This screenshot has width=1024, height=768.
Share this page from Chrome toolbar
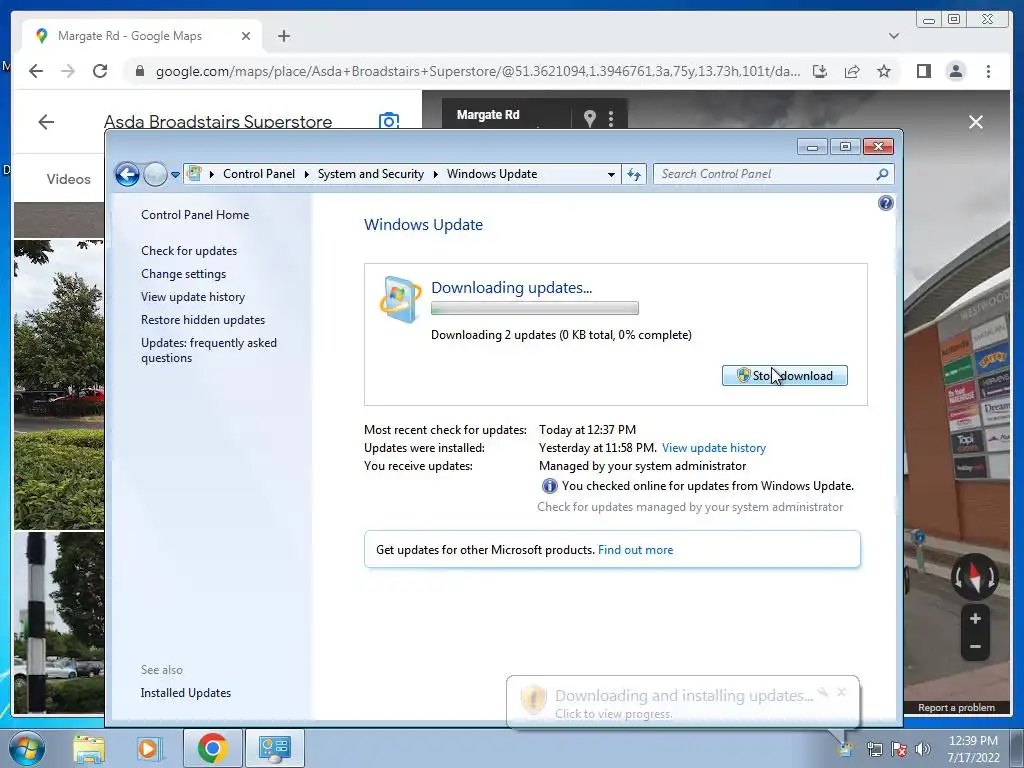[852, 71]
